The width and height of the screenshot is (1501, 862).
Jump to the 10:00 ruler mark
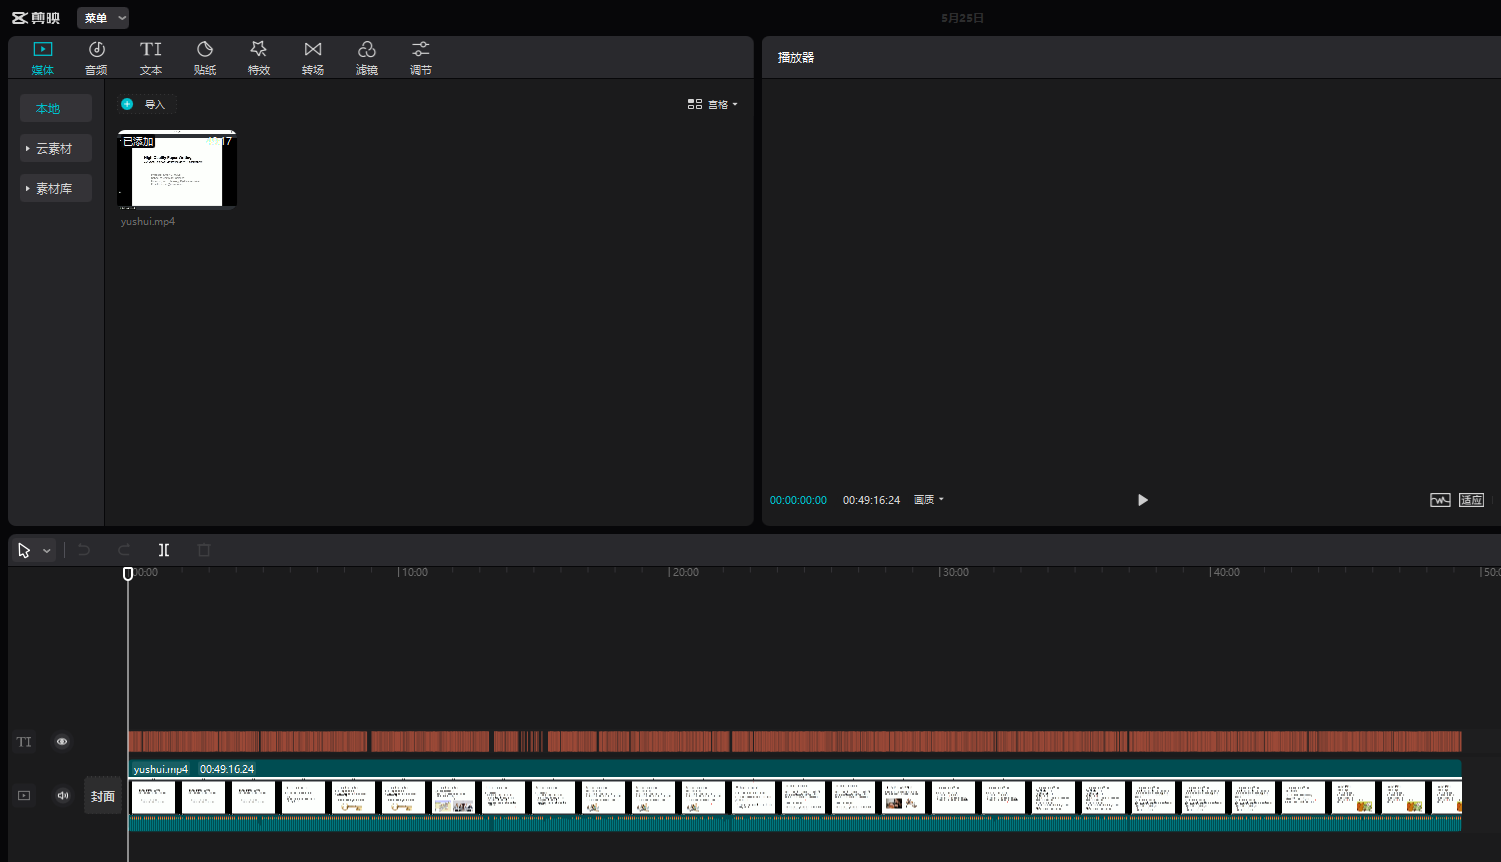413,572
